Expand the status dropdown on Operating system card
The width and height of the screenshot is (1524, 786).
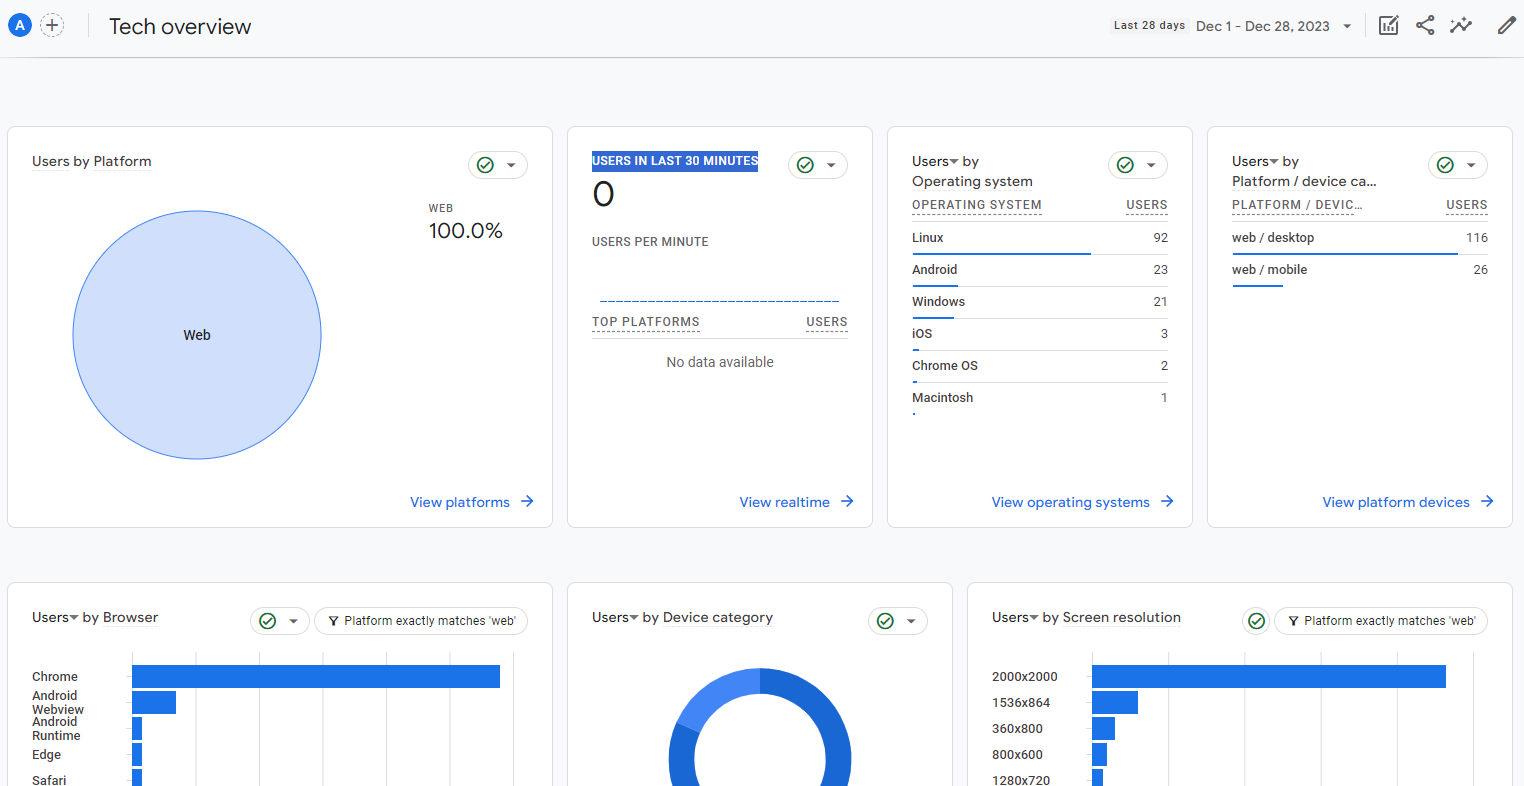coord(1151,165)
